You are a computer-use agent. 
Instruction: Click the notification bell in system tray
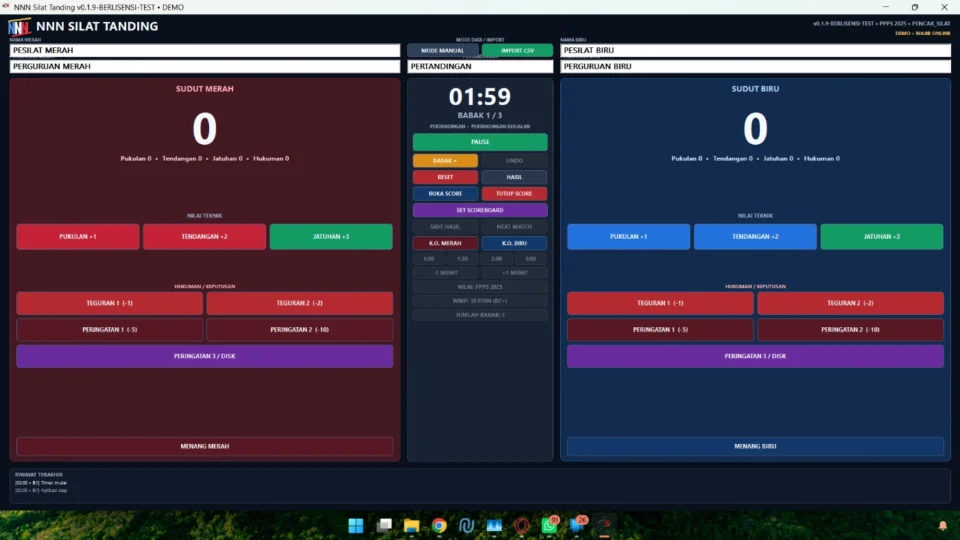pos(943,525)
